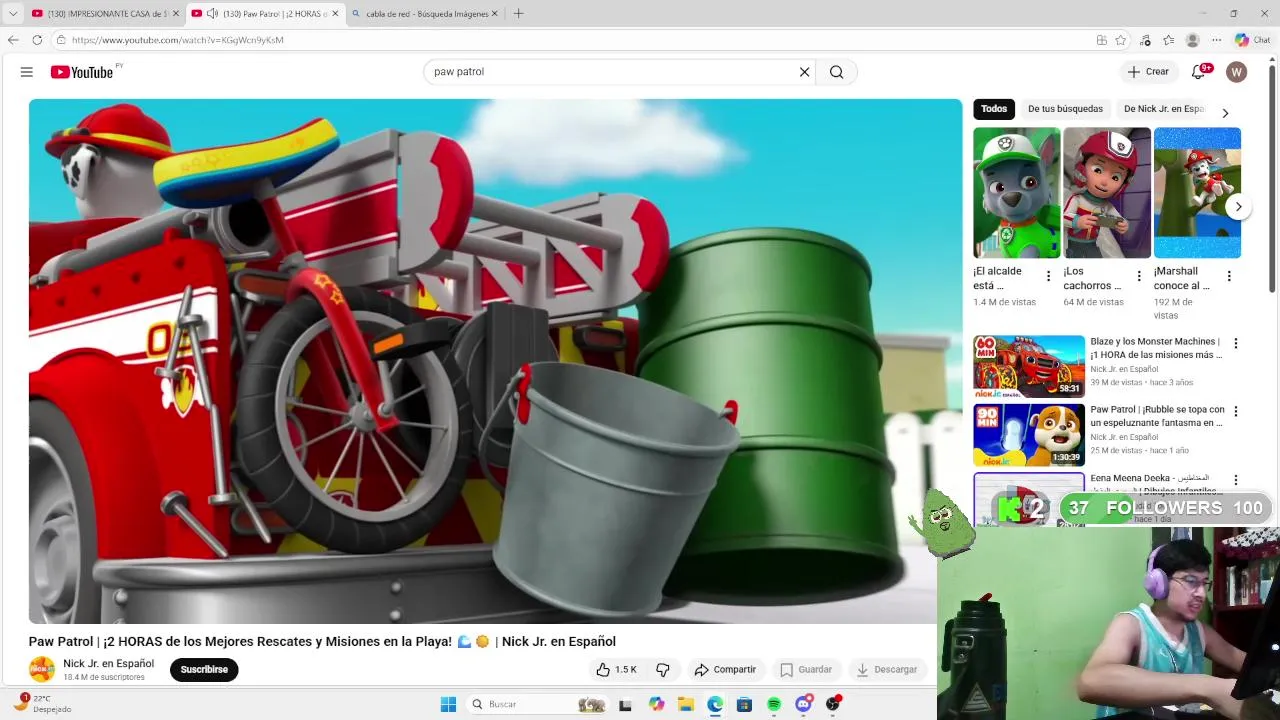This screenshot has height=720, width=1280.
Task: Open options for '¡Los cachorros' Short
Action: pyautogui.click(x=1138, y=276)
